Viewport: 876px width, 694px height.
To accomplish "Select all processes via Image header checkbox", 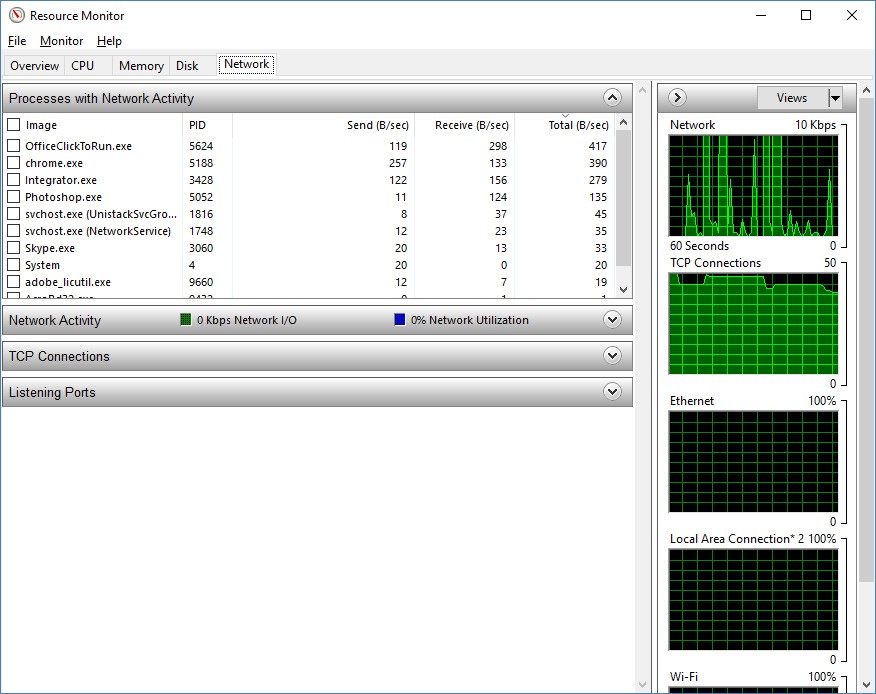I will coord(14,125).
